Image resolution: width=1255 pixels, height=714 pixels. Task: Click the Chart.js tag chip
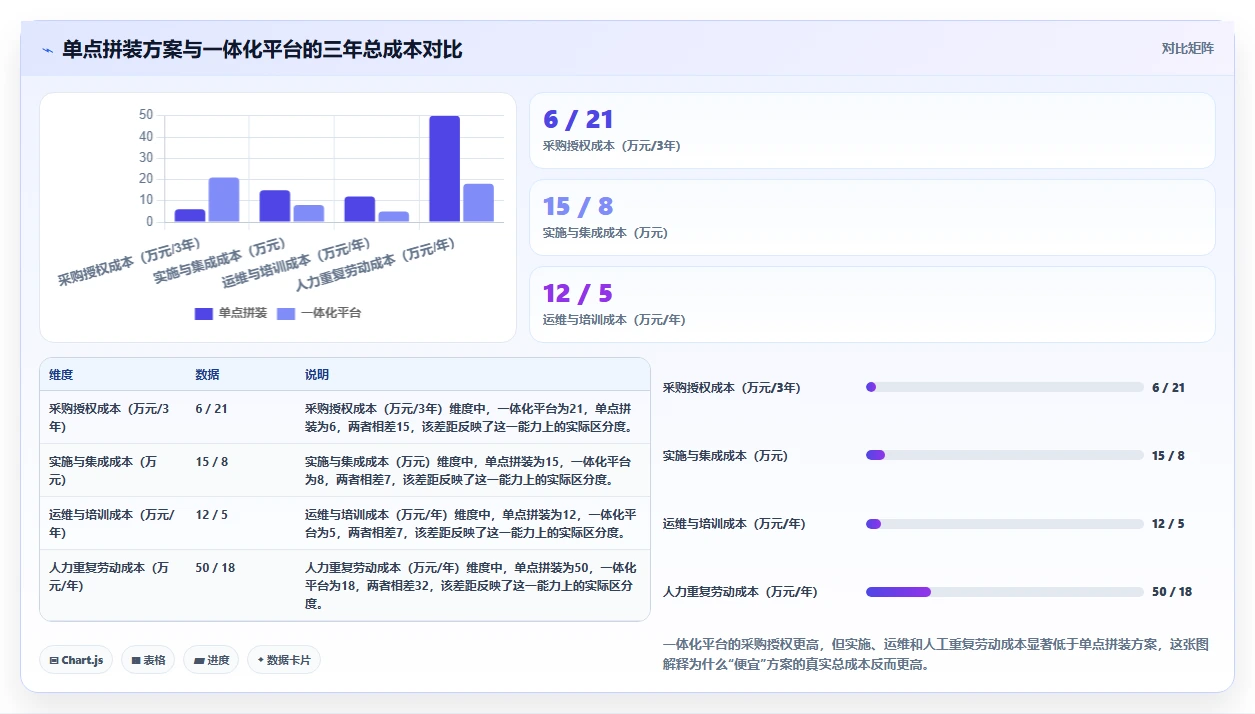[x=76, y=660]
